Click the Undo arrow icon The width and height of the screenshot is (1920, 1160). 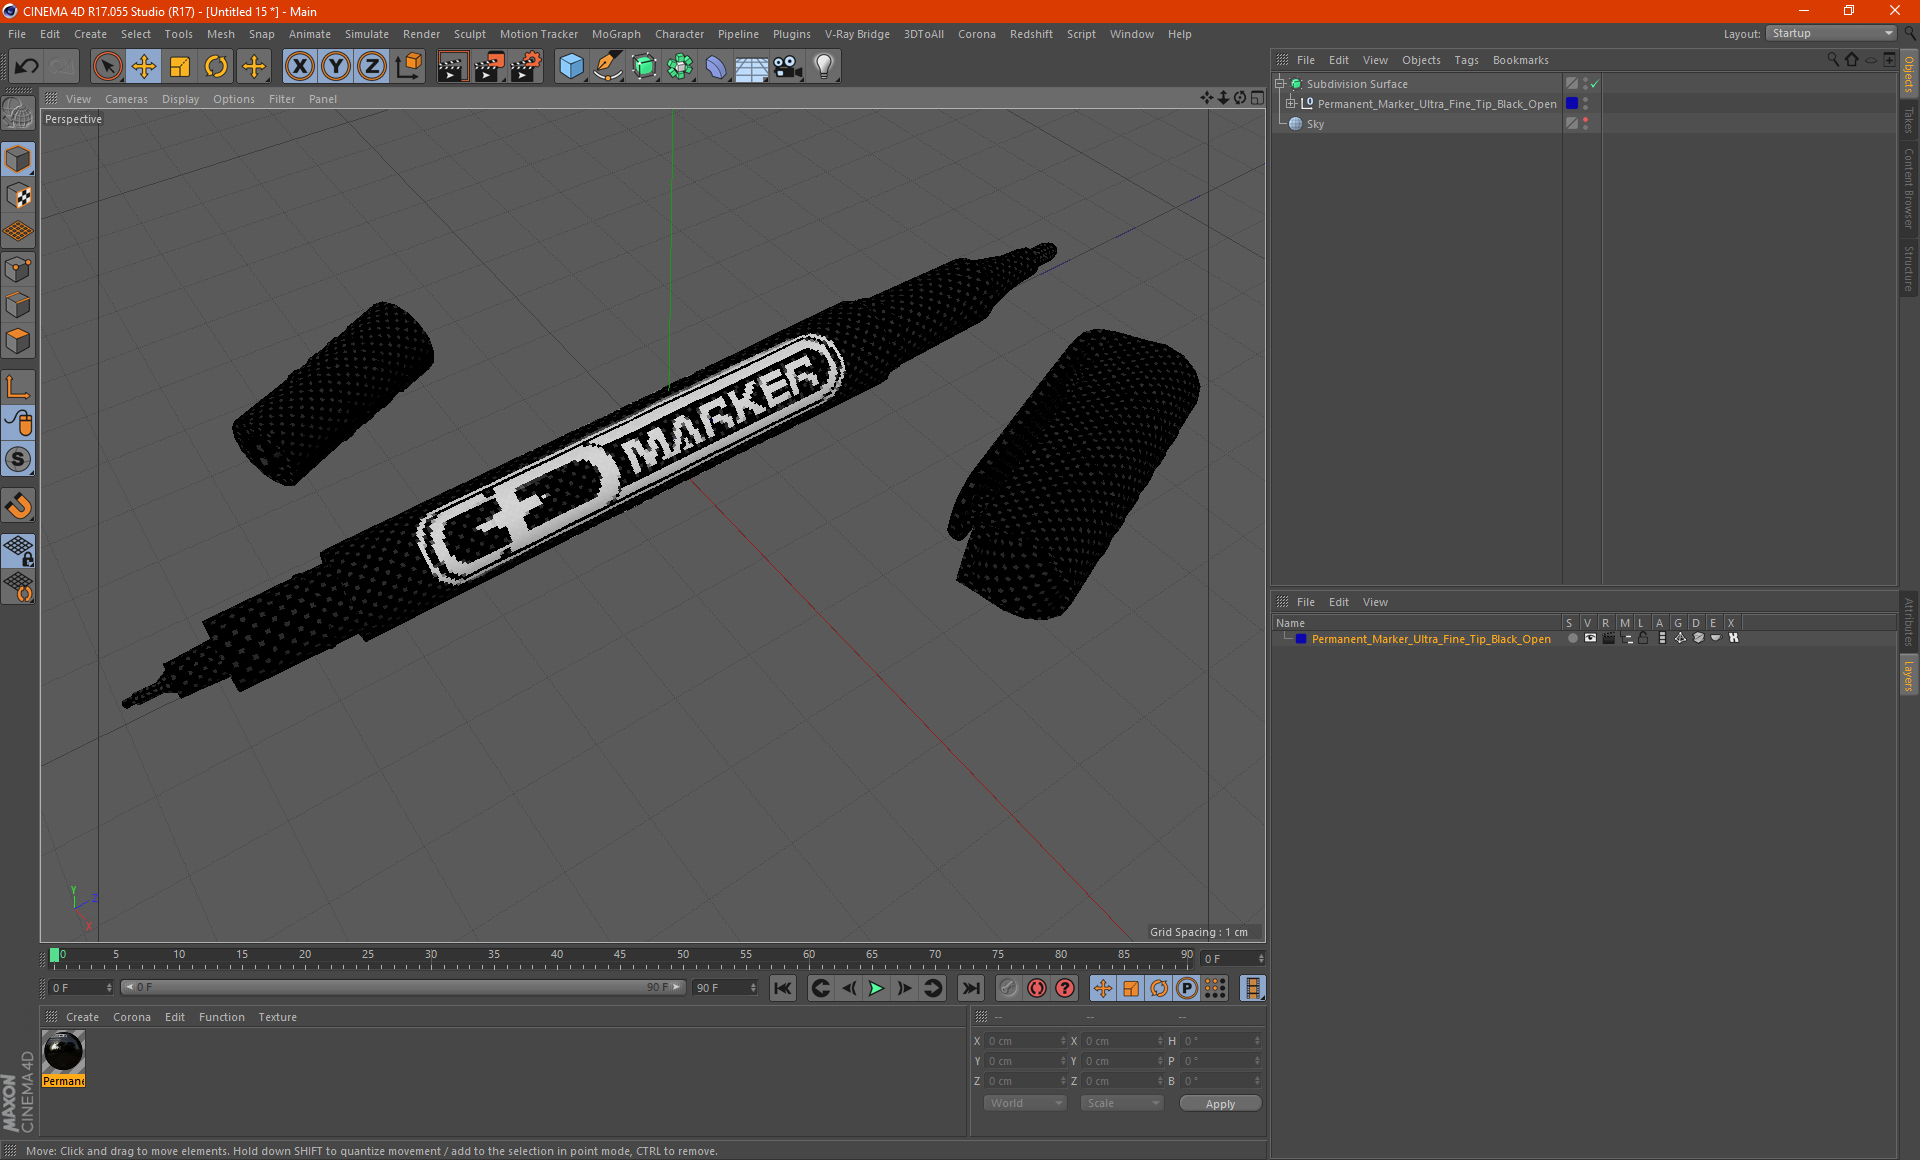(x=27, y=67)
